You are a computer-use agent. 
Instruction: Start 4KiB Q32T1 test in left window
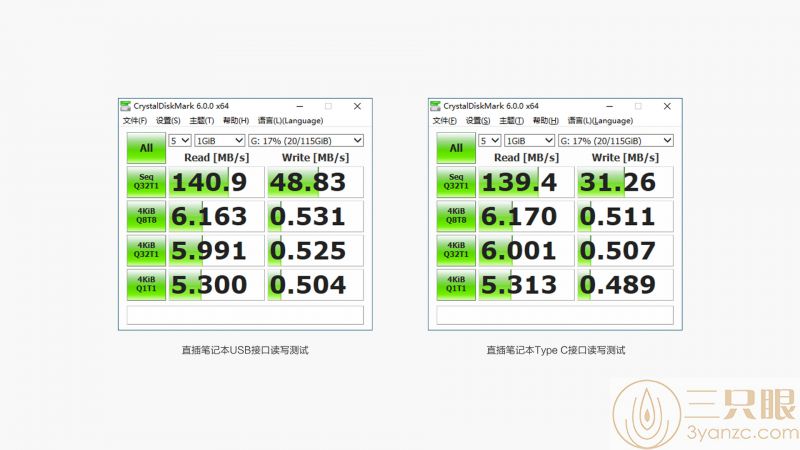point(146,250)
